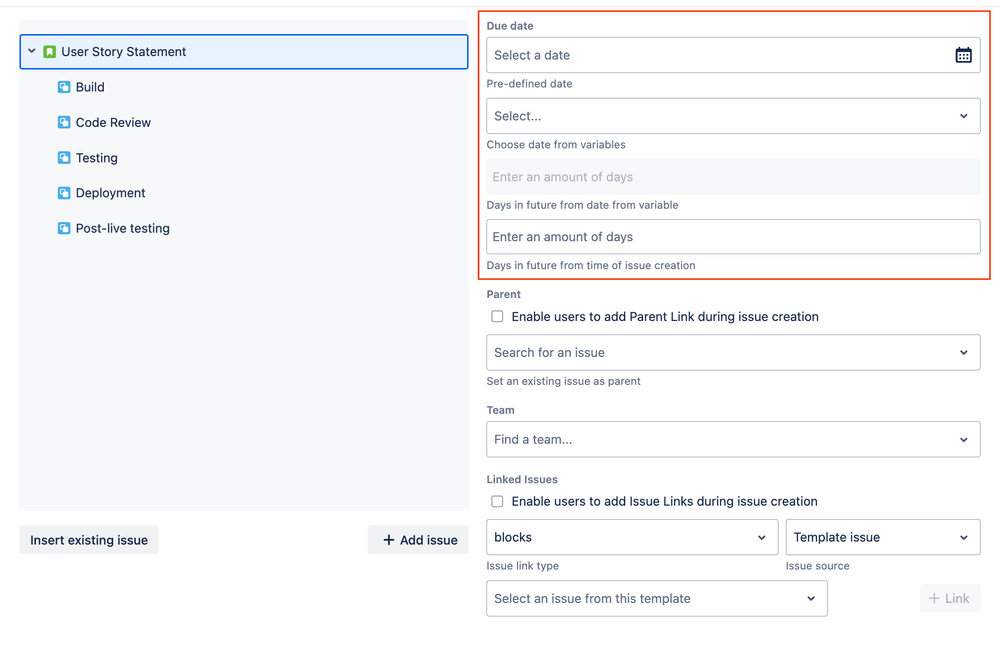Viewport: 999px width, 649px height.
Task: Open the Template issue source dropdown
Action: point(882,537)
